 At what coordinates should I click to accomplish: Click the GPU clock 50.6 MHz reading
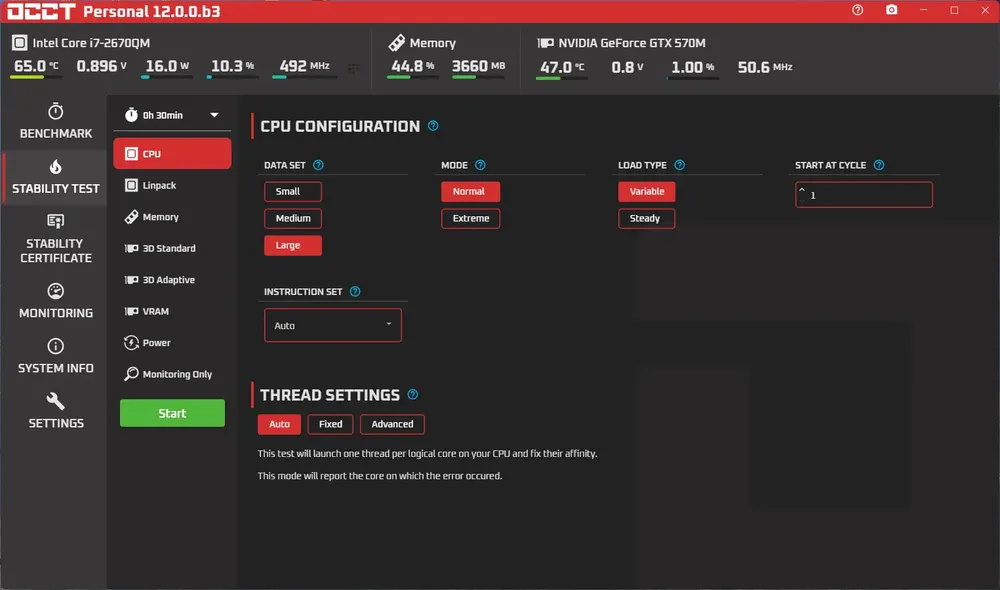coord(765,68)
